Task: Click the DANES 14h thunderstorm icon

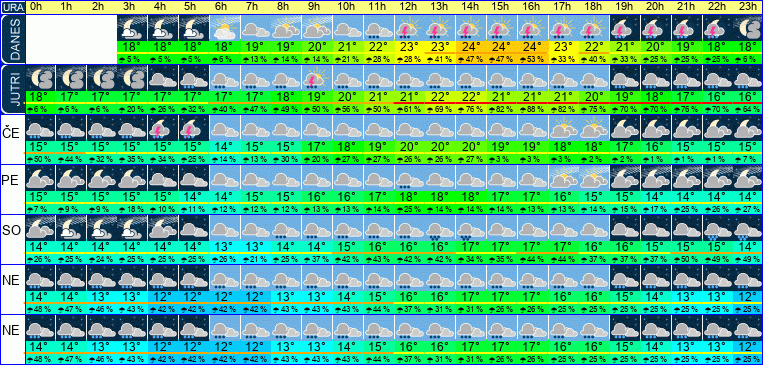Action: coord(471,28)
